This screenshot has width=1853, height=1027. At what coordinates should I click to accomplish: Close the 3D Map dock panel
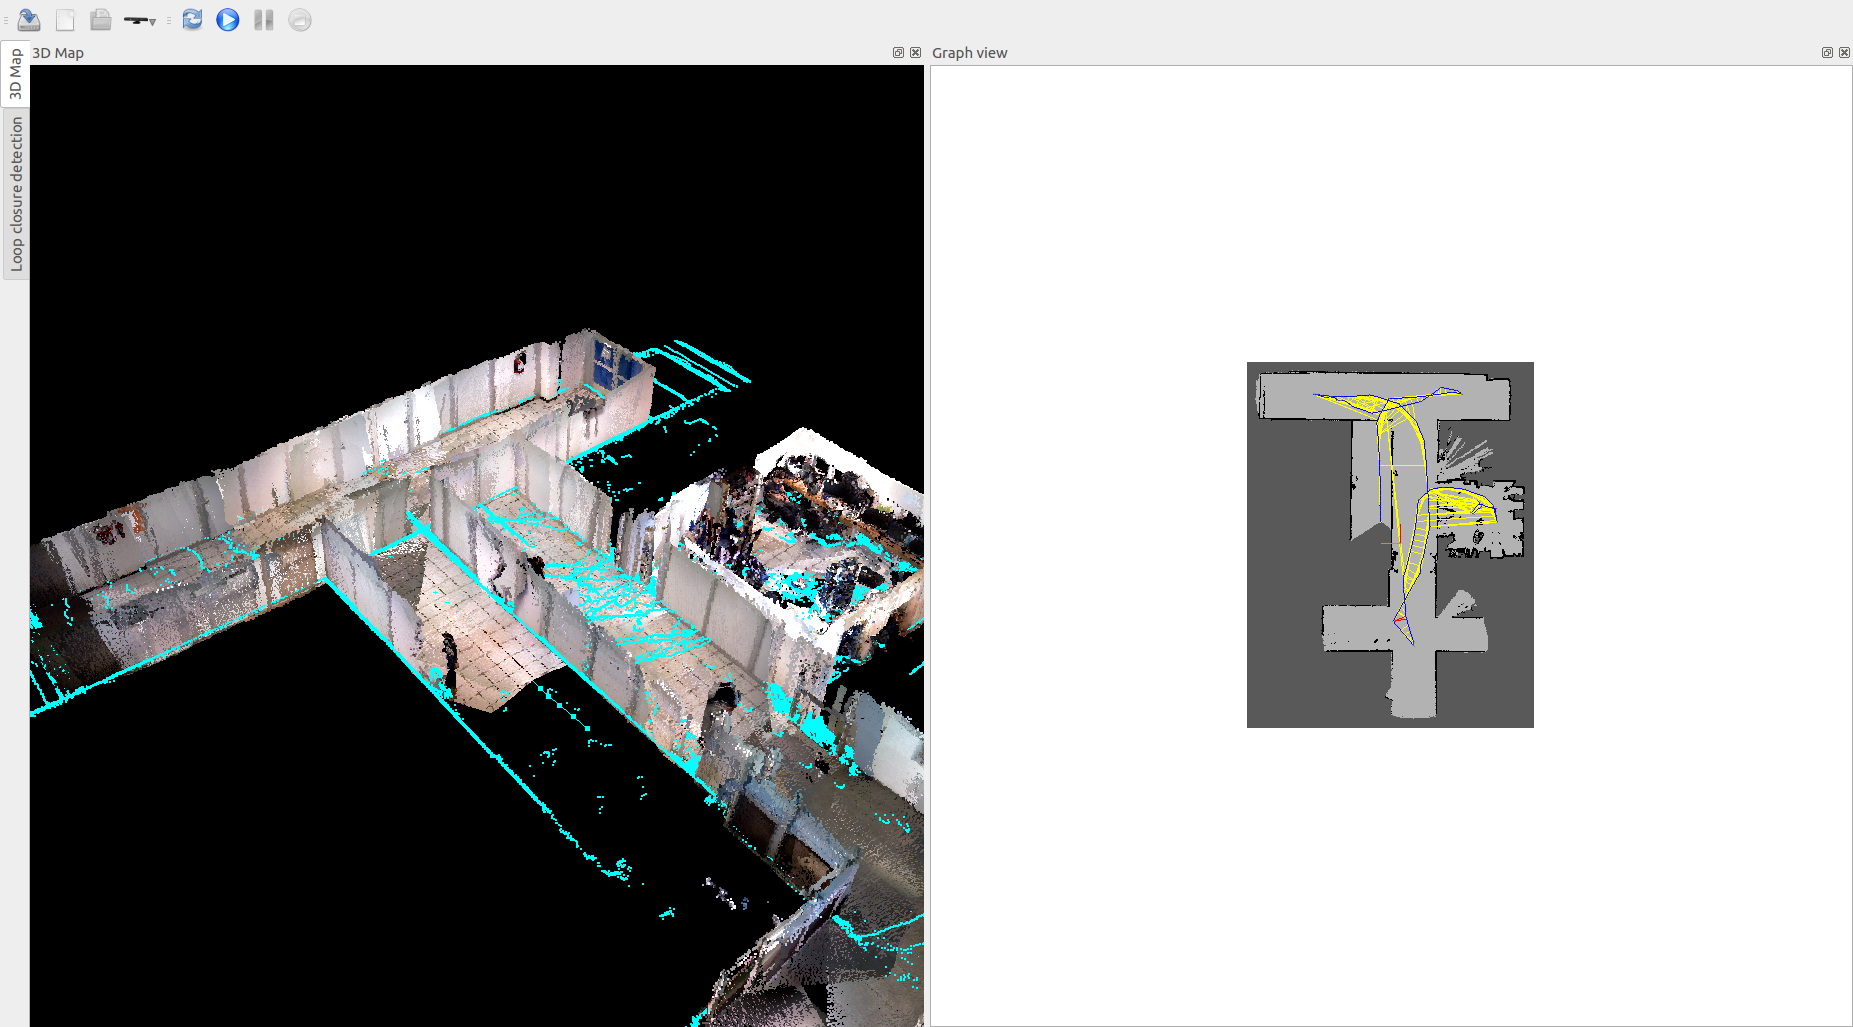pyautogui.click(x=915, y=53)
